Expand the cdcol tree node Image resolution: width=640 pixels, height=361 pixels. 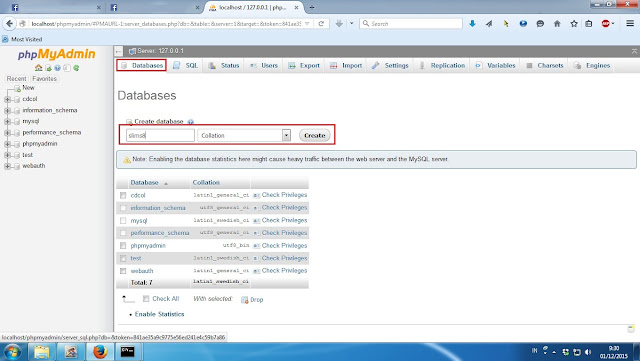[x=7, y=99]
